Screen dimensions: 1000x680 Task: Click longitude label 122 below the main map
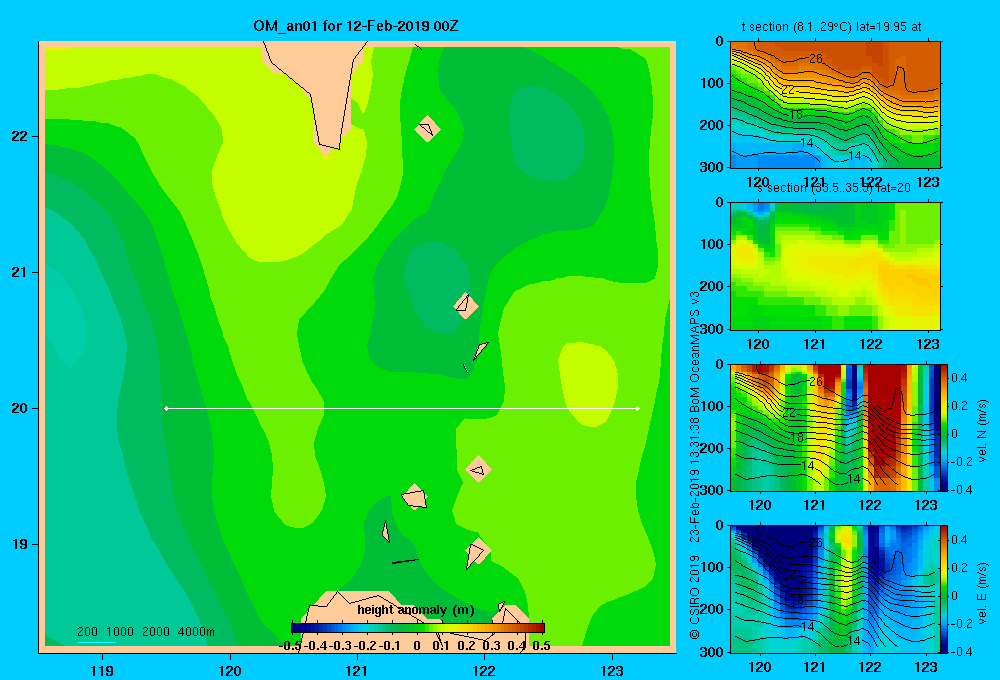484,670
